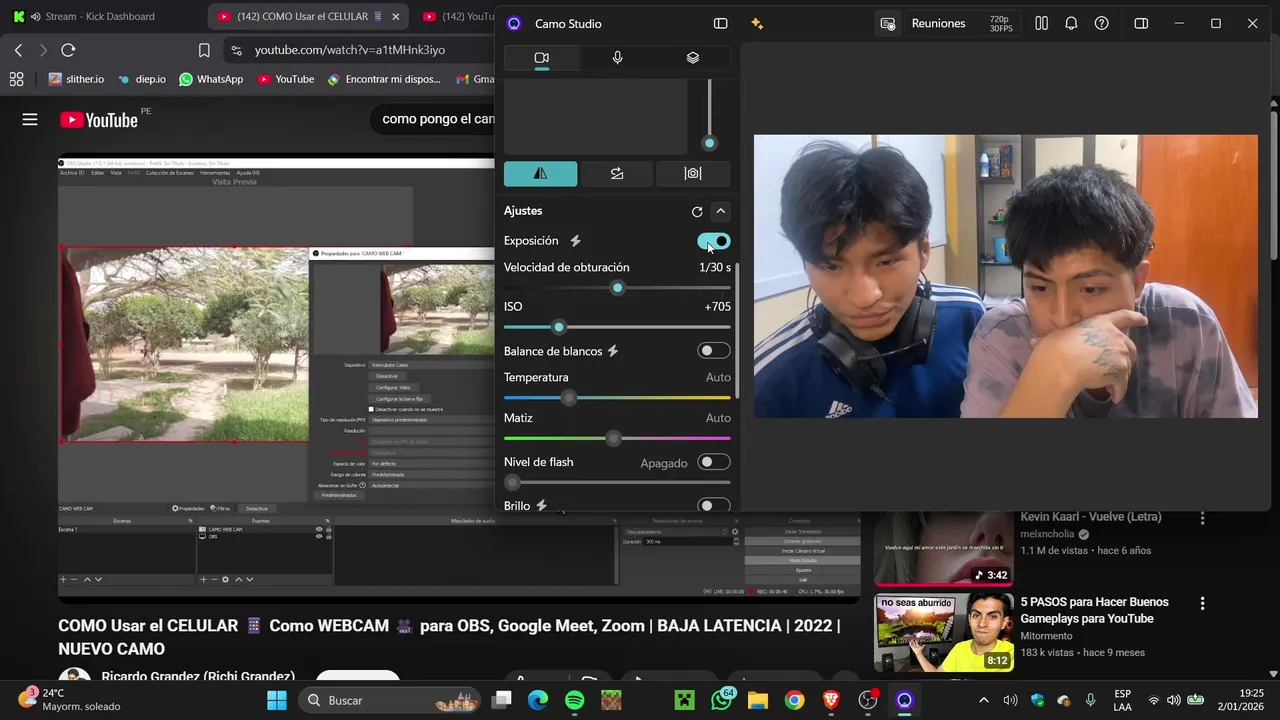This screenshot has height=720, width=1280.
Task: Adjust the Matiz color slider
Action: click(617, 438)
